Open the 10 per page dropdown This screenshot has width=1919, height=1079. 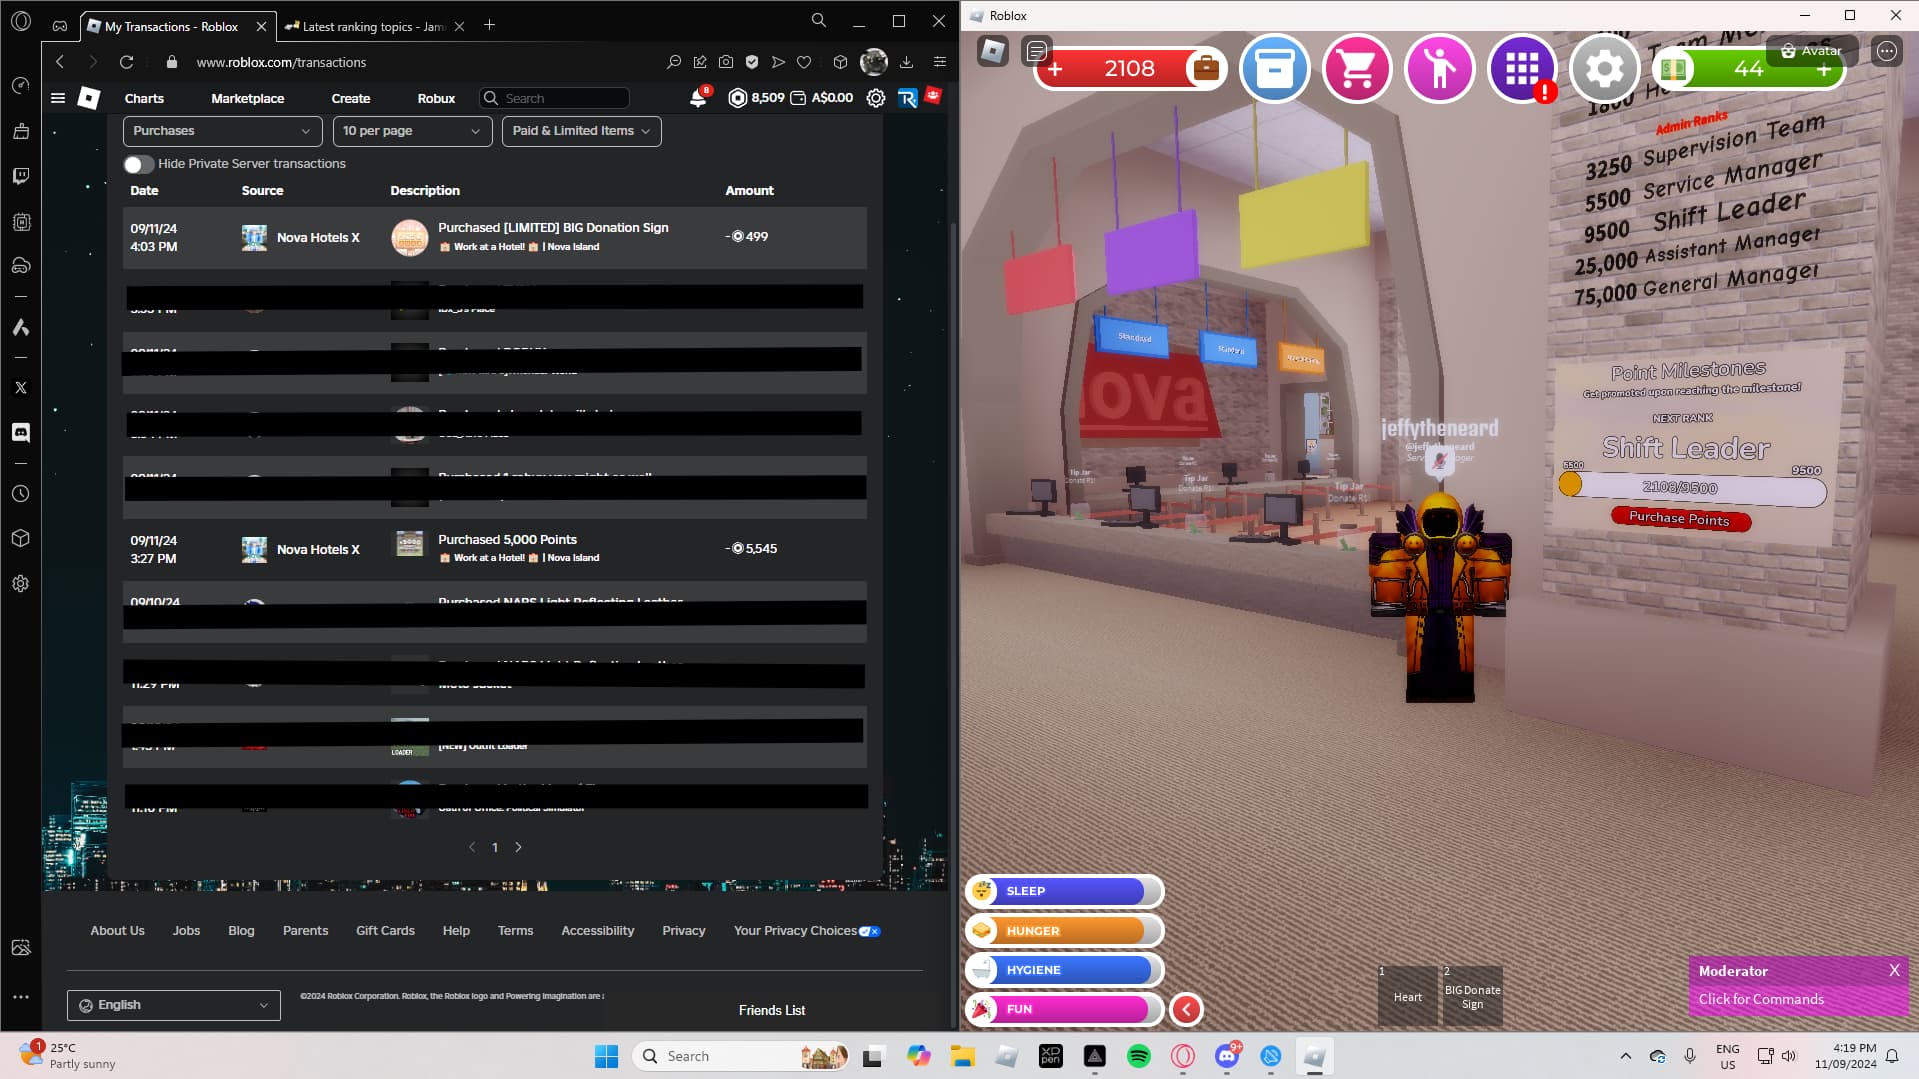[x=412, y=131]
